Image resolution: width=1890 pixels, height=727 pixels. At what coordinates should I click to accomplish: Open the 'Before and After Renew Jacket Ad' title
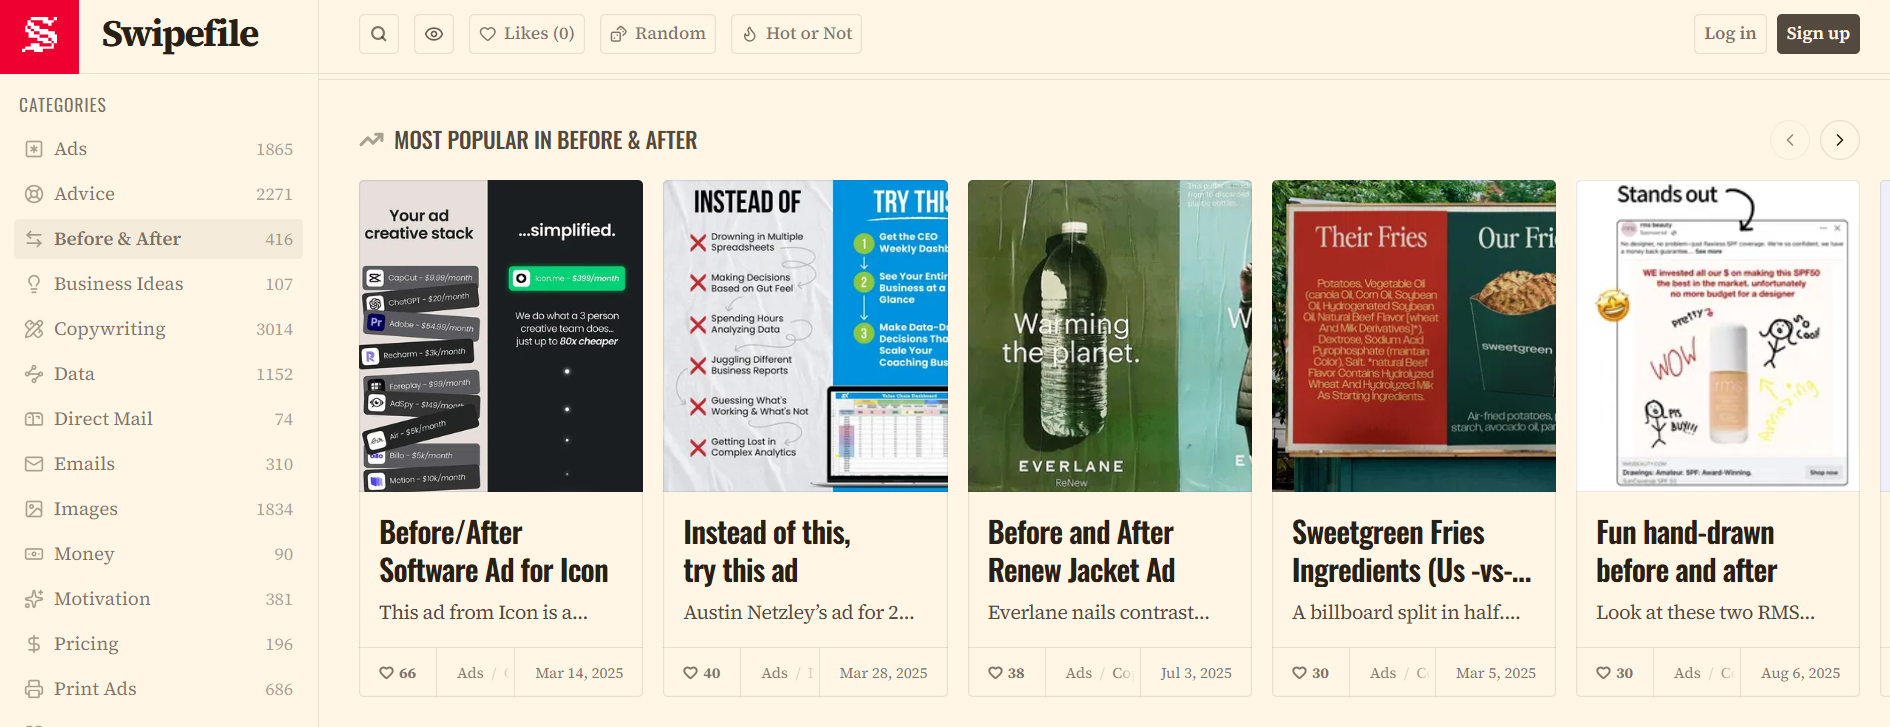(1081, 552)
